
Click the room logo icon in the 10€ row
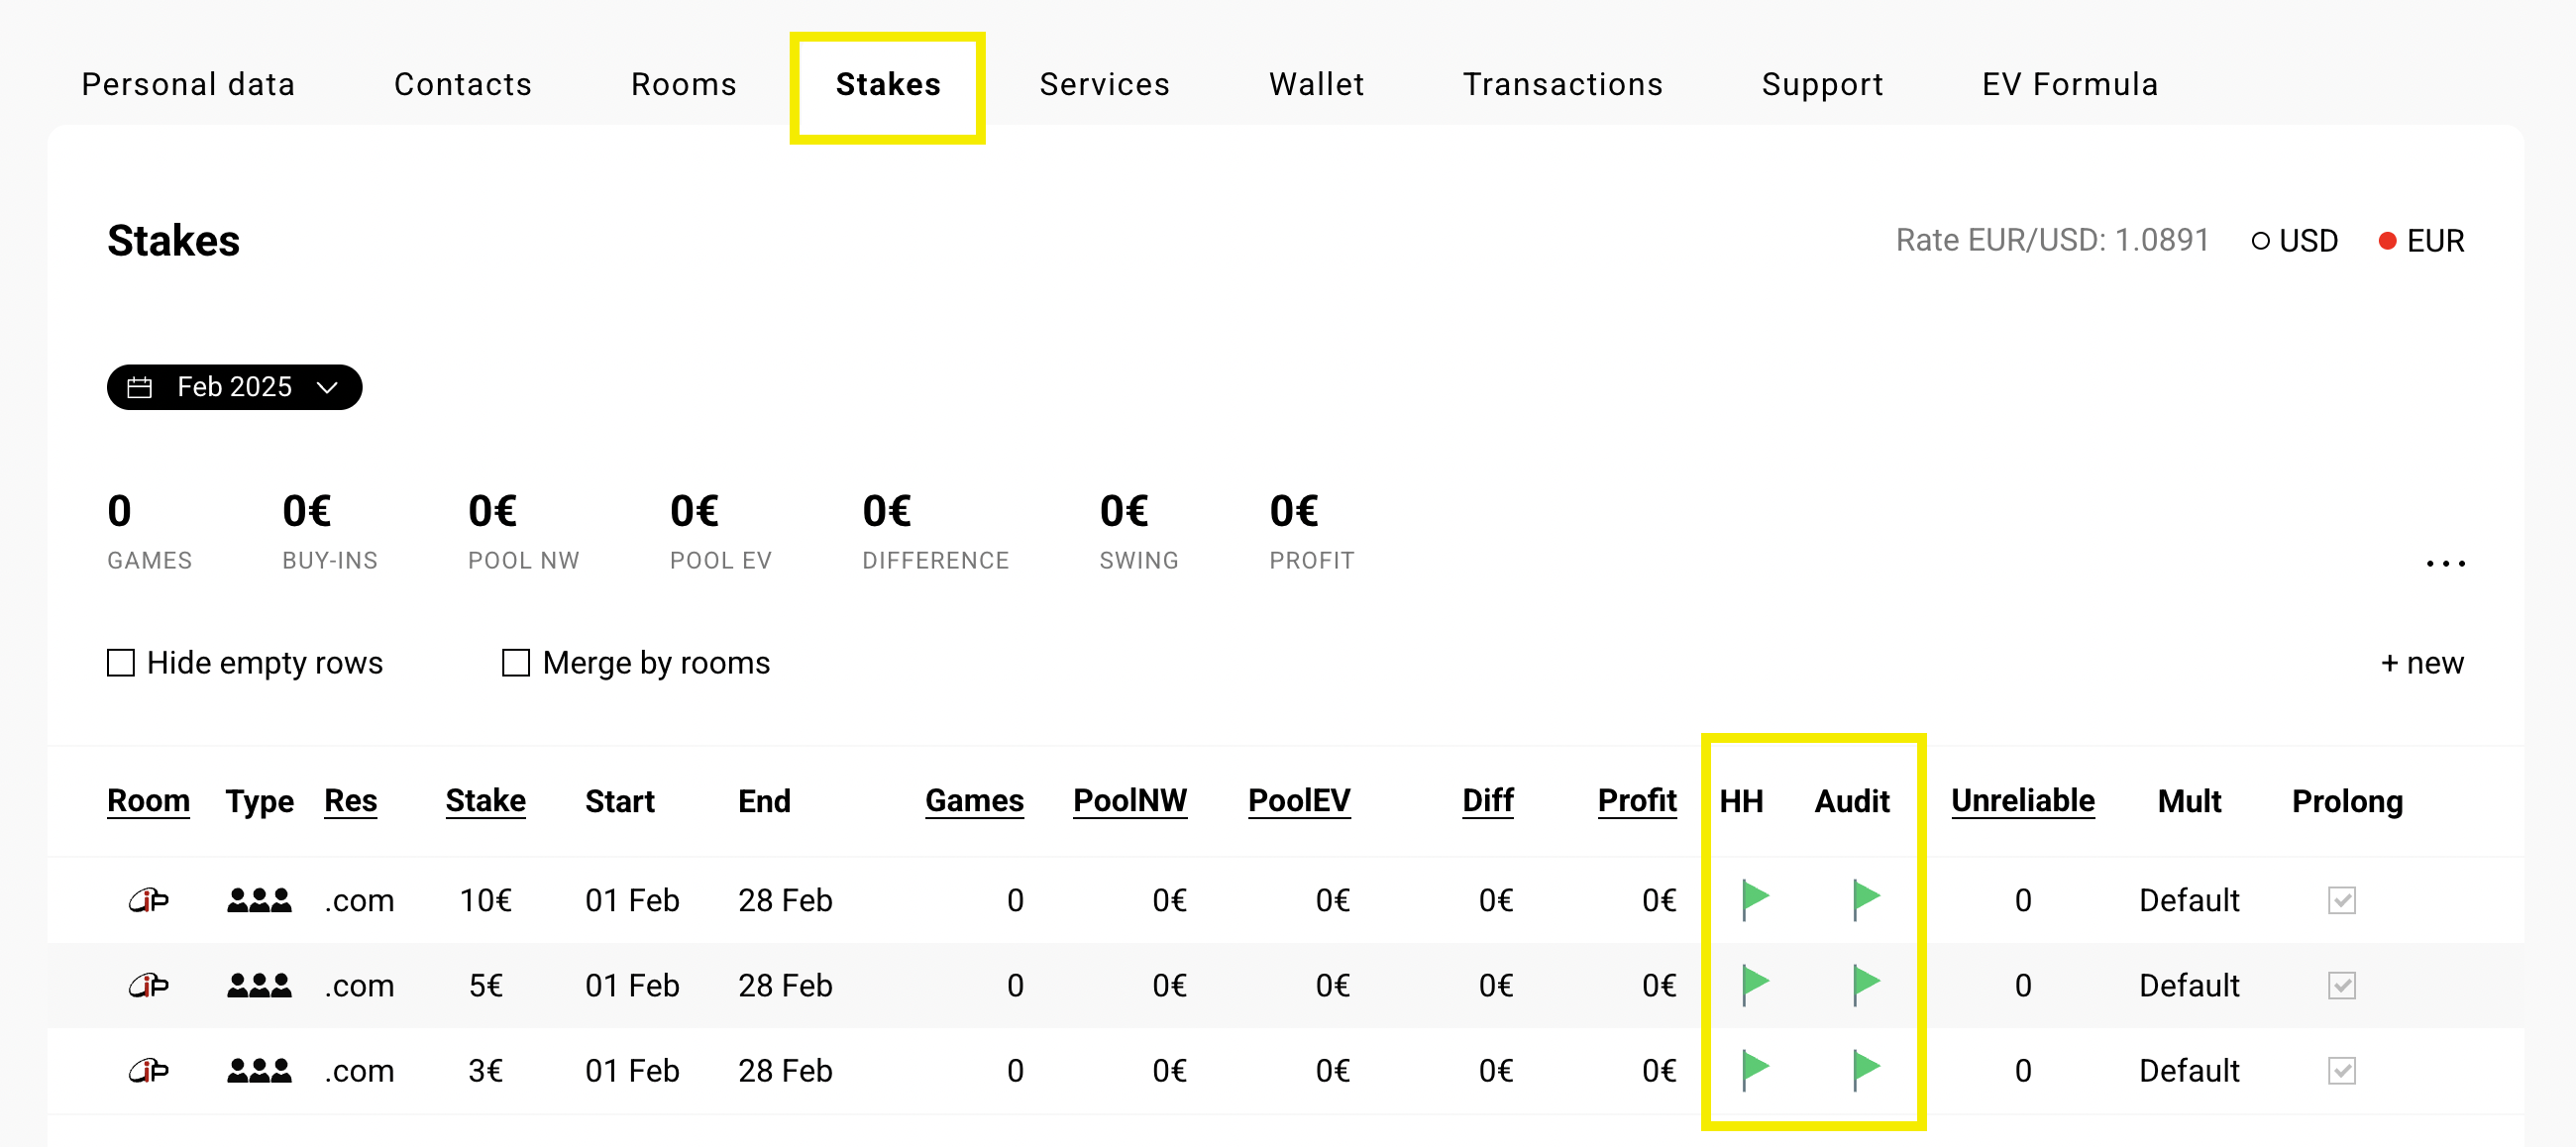coord(149,900)
